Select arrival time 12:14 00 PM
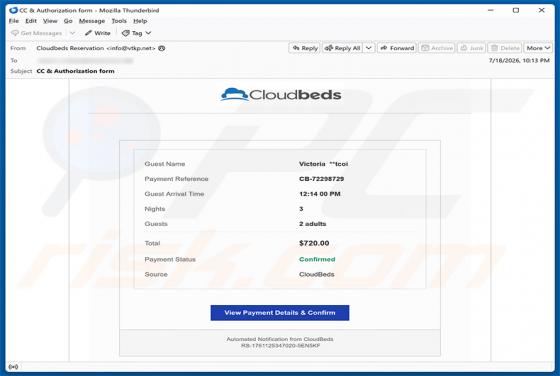The width and height of the screenshot is (560, 376). (320, 194)
